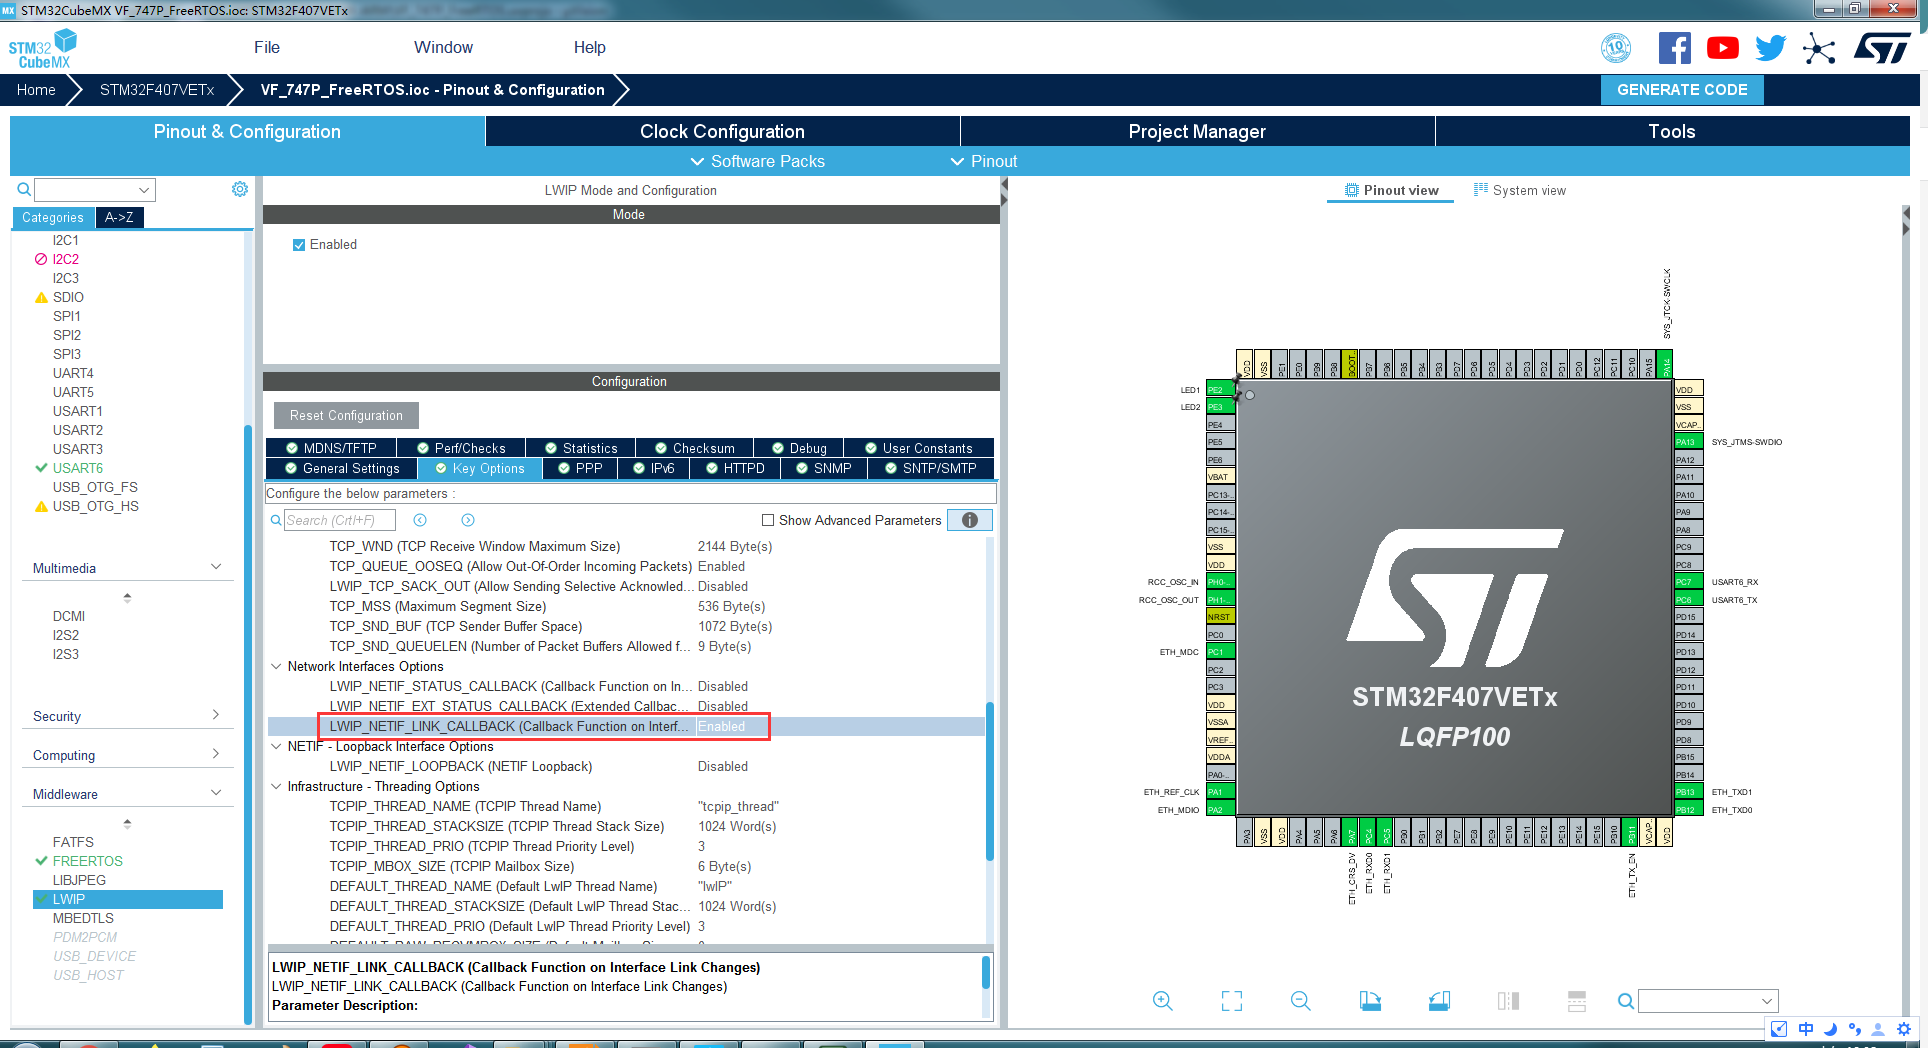Zoom in on the pinout view
1928x1048 pixels.
[x=1163, y=1000]
